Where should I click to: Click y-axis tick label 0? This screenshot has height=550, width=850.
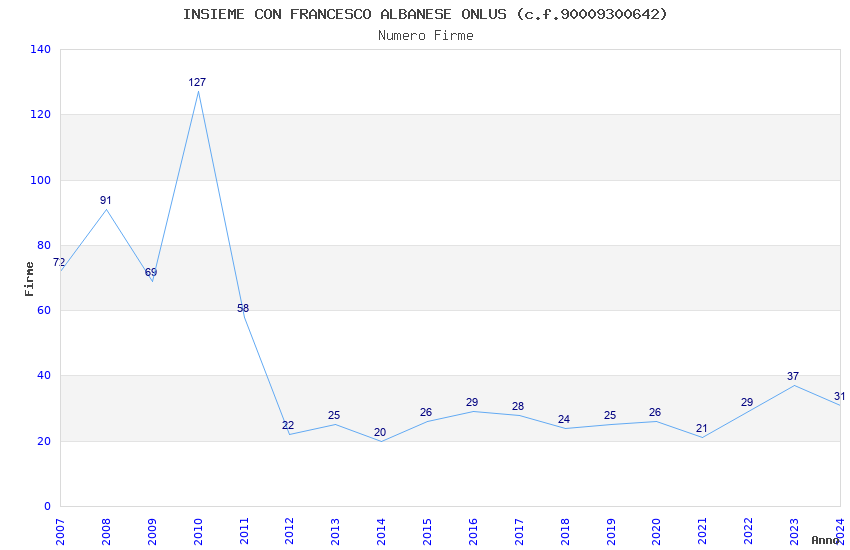pos(48,506)
